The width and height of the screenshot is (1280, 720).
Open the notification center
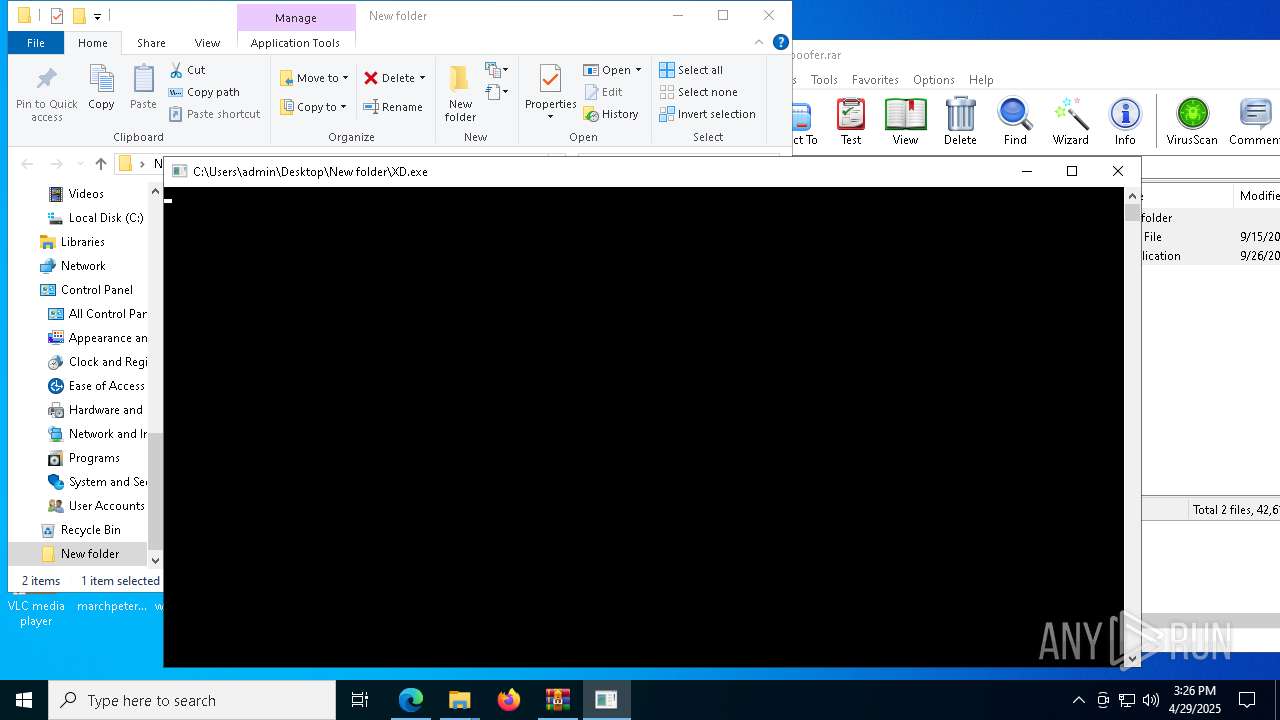click(x=1247, y=700)
